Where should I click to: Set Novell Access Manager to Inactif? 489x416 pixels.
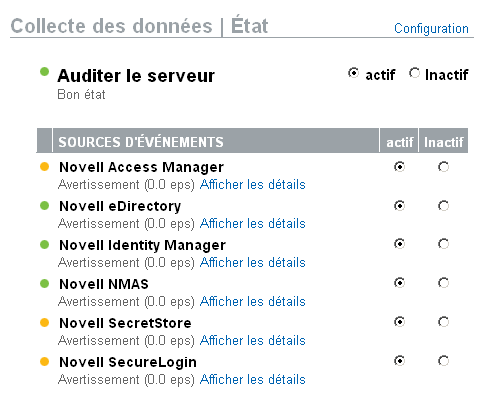[x=443, y=167]
